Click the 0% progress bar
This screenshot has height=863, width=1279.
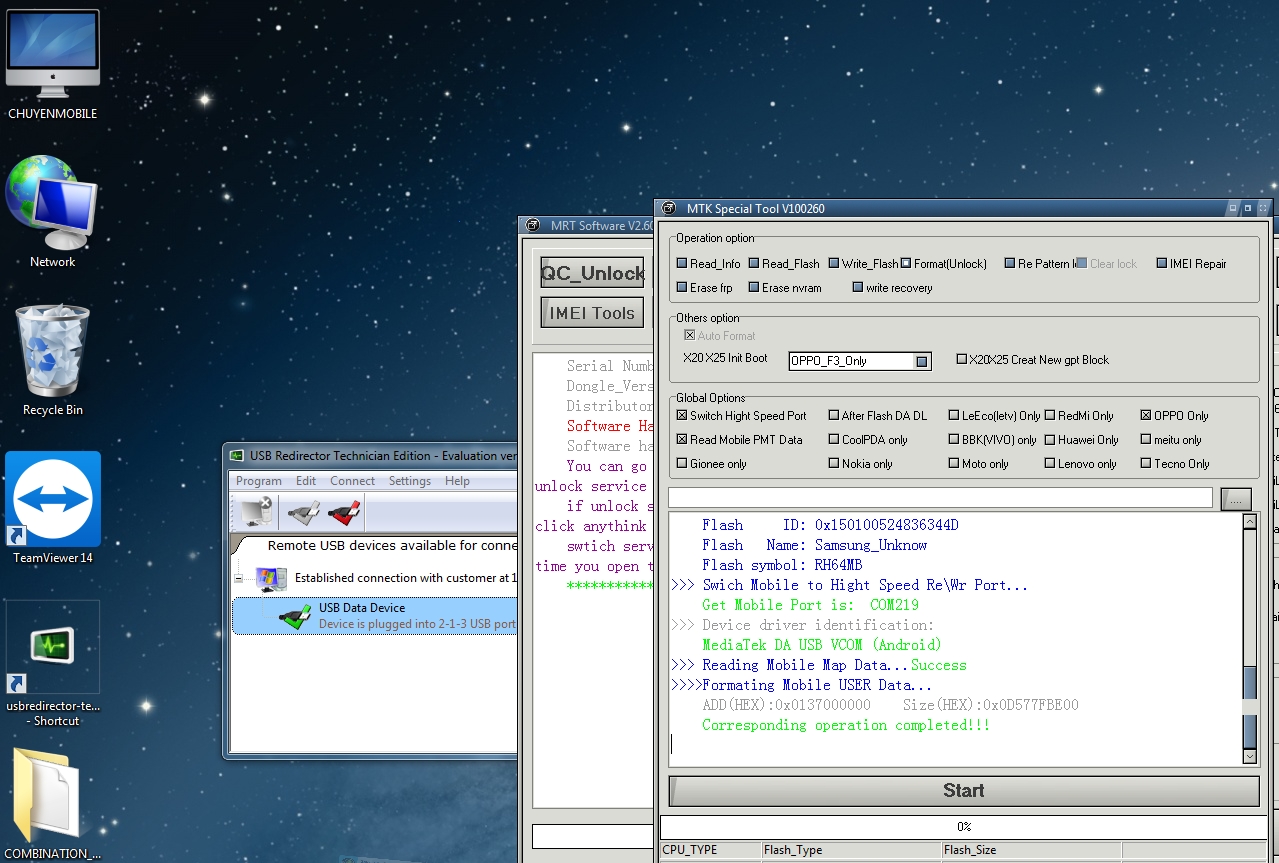click(964, 827)
